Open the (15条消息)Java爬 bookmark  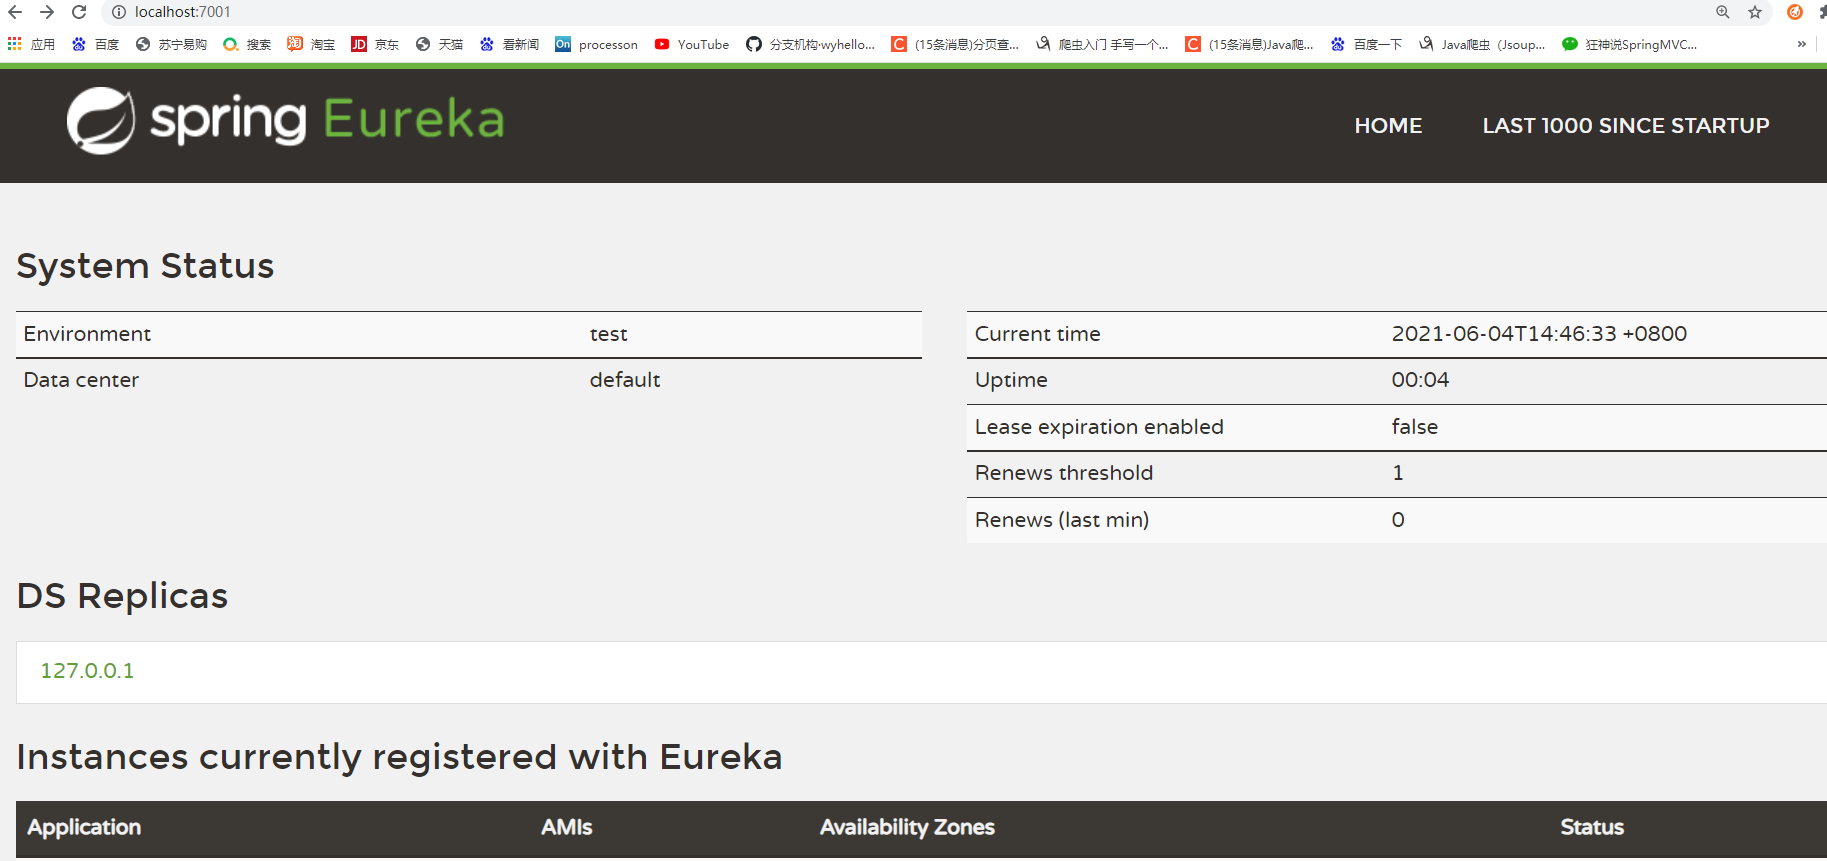tap(1249, 44)
